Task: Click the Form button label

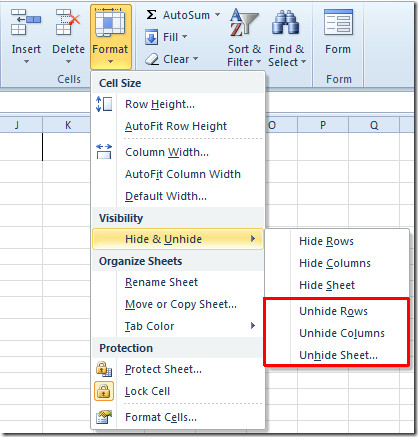Action: coord(338,49)
